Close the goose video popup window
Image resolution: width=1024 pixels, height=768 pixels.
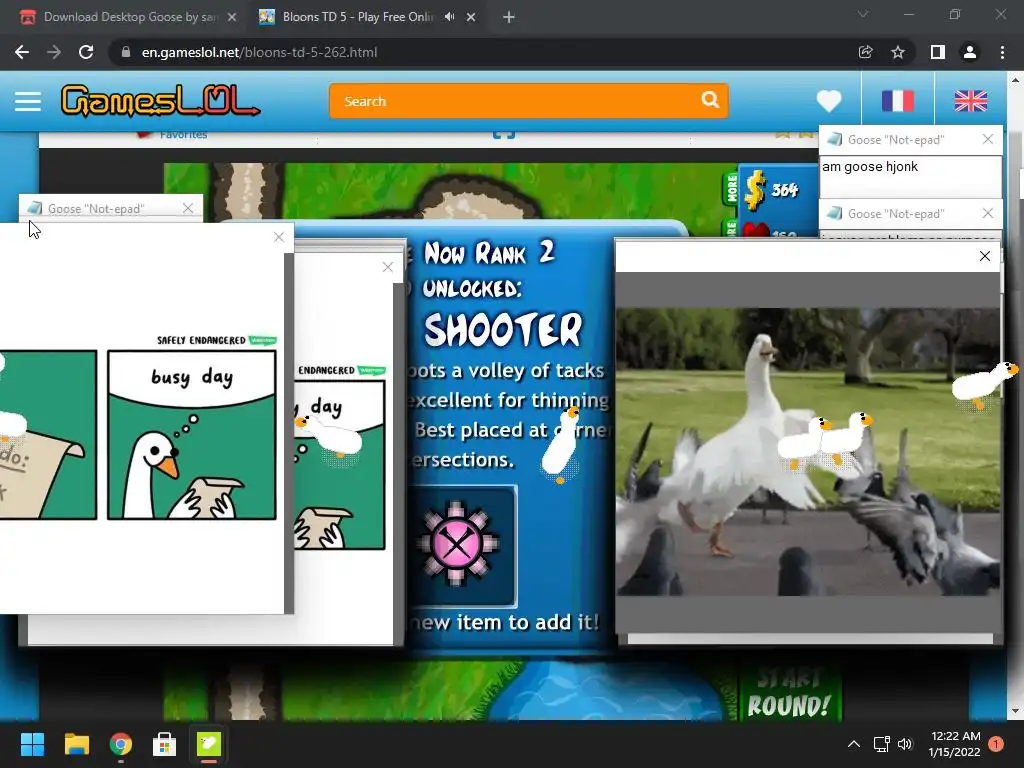[x=985, y=256]
